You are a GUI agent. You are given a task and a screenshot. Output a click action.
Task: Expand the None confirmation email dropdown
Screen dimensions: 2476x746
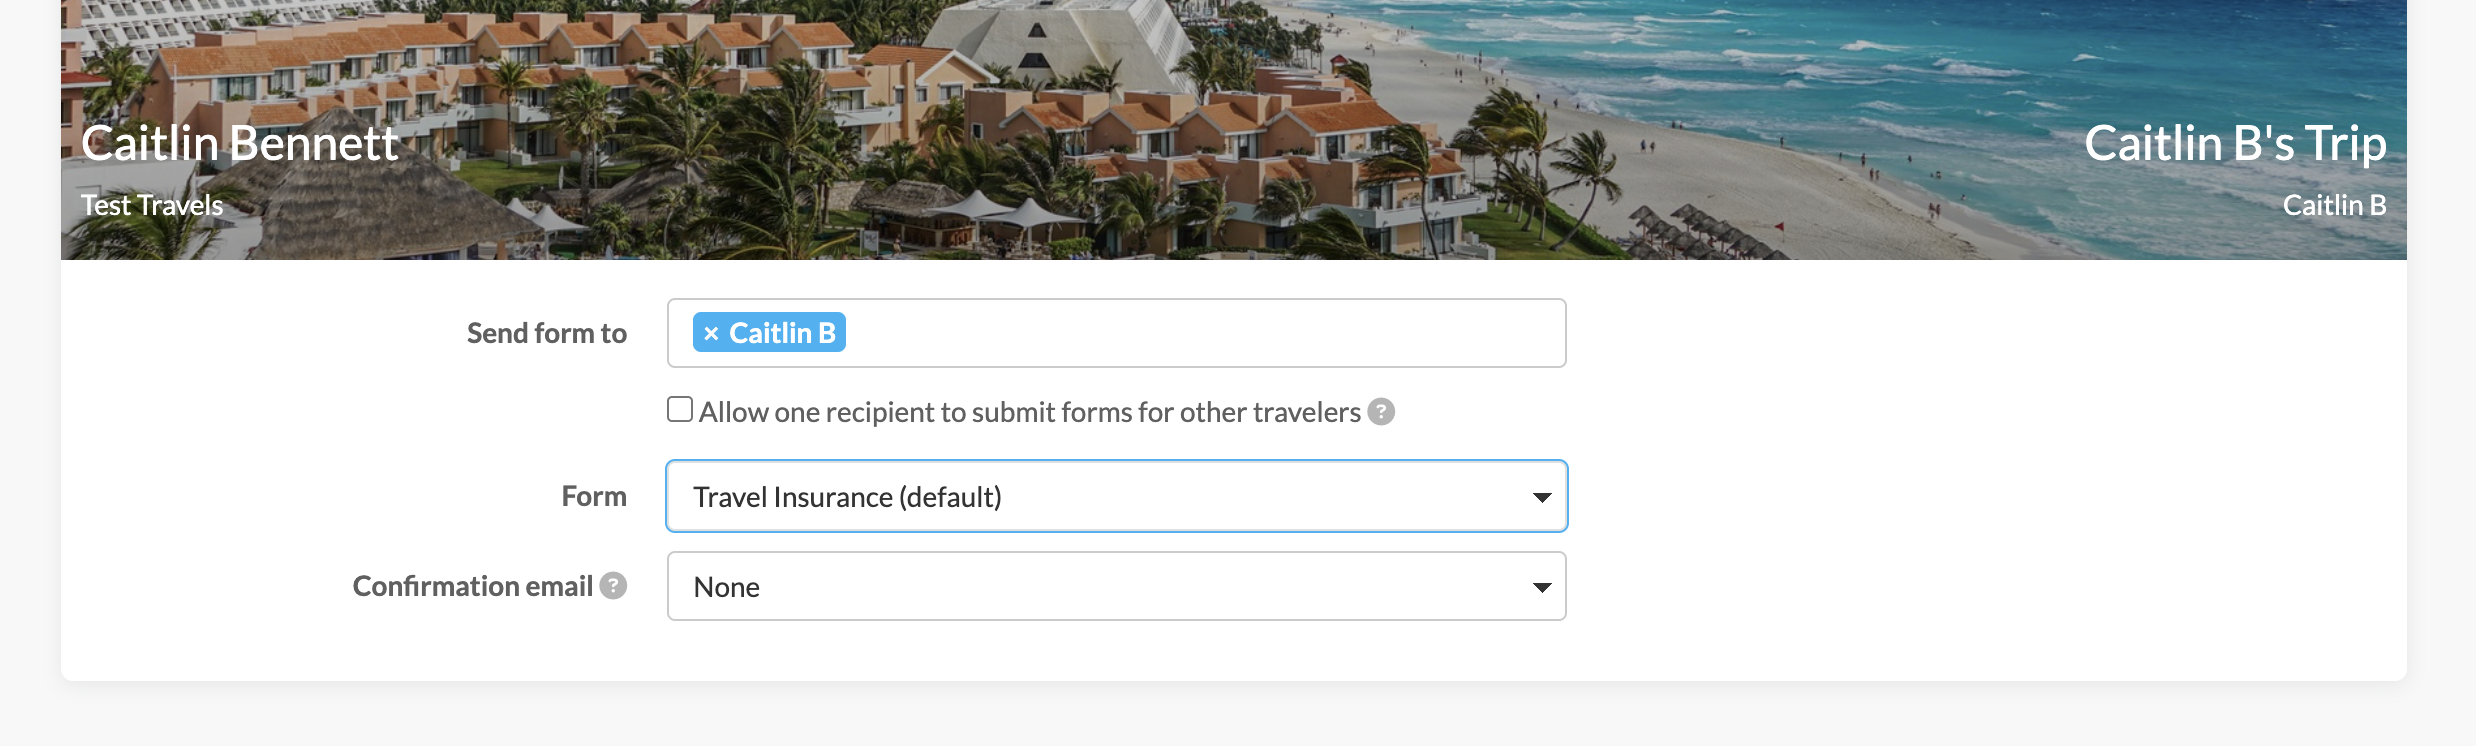coord(1100,587)
